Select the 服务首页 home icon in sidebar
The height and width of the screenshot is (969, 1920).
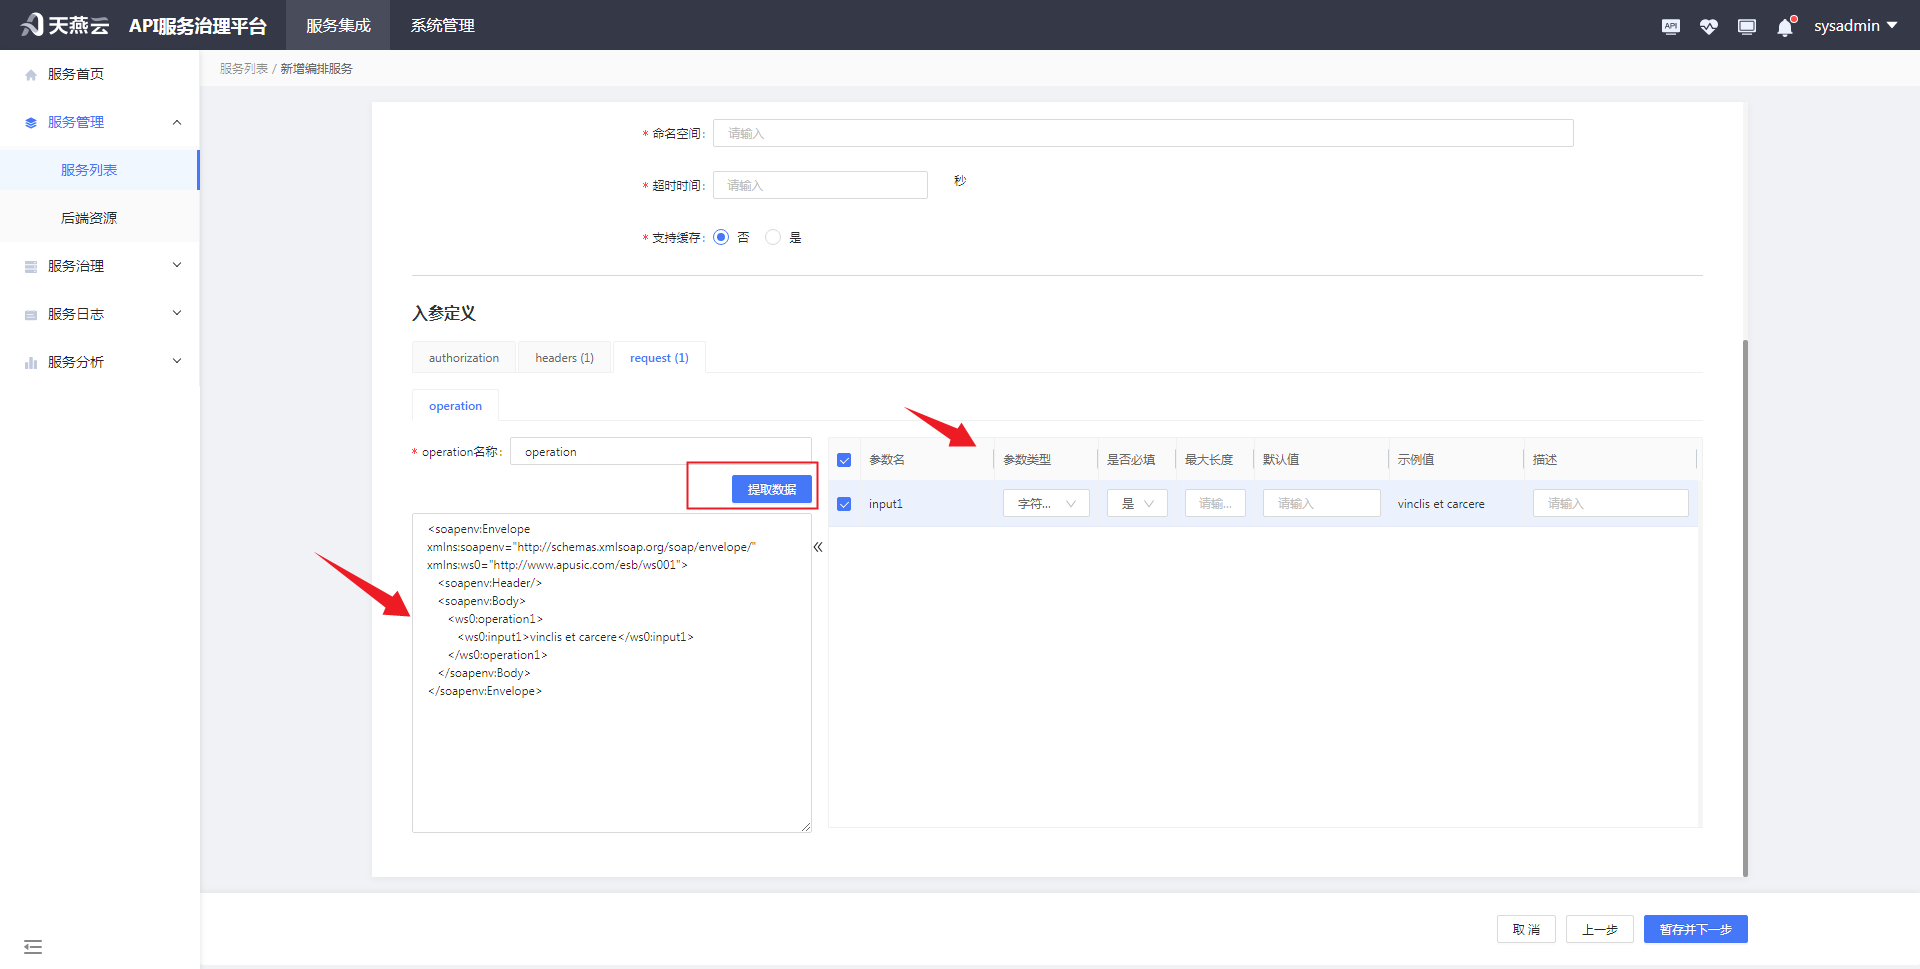(30, 72)
